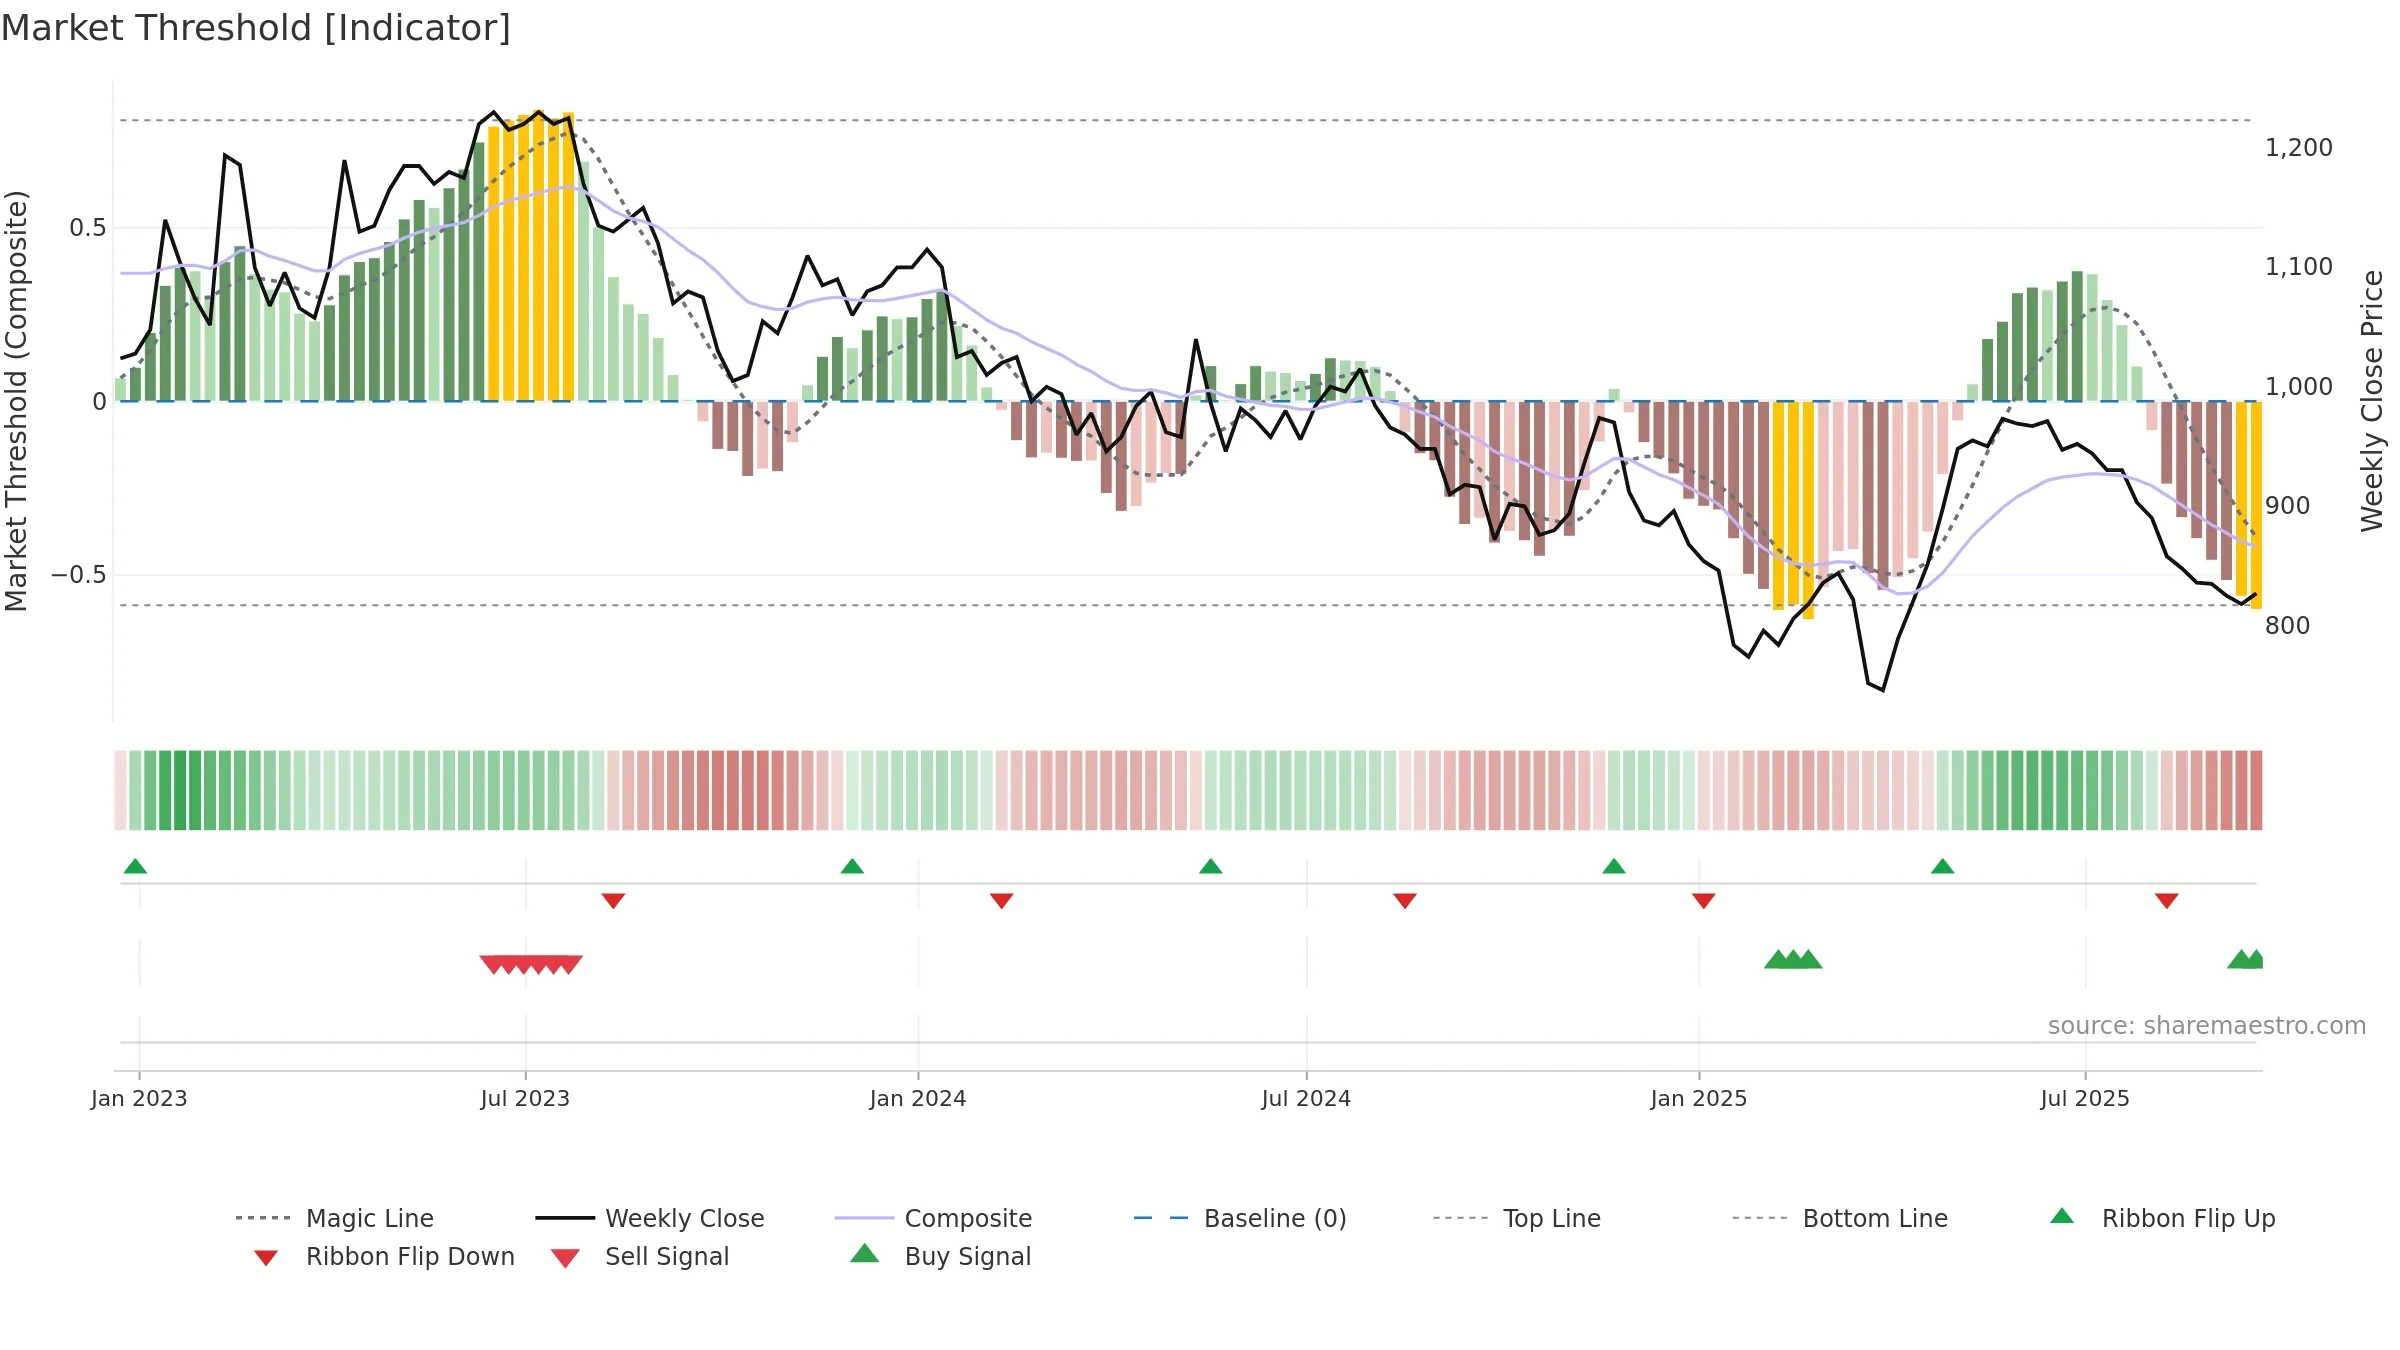Click the 800 price axis label
The image size is (2400, 1350).
[x=2288, y=626]
